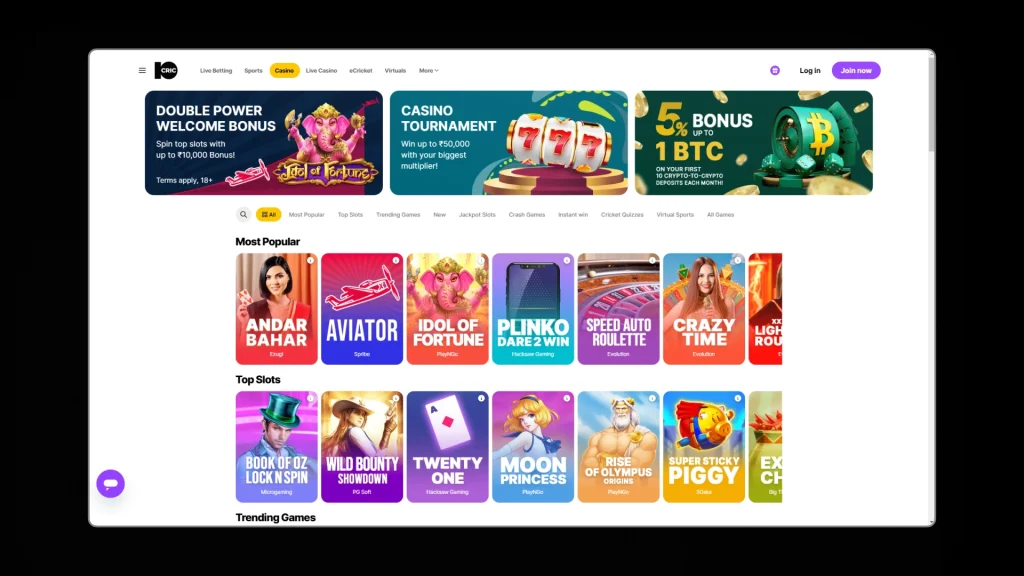Select the Casino navigation tab
This screenshot has height=576, width=1024.
[284, 71]
